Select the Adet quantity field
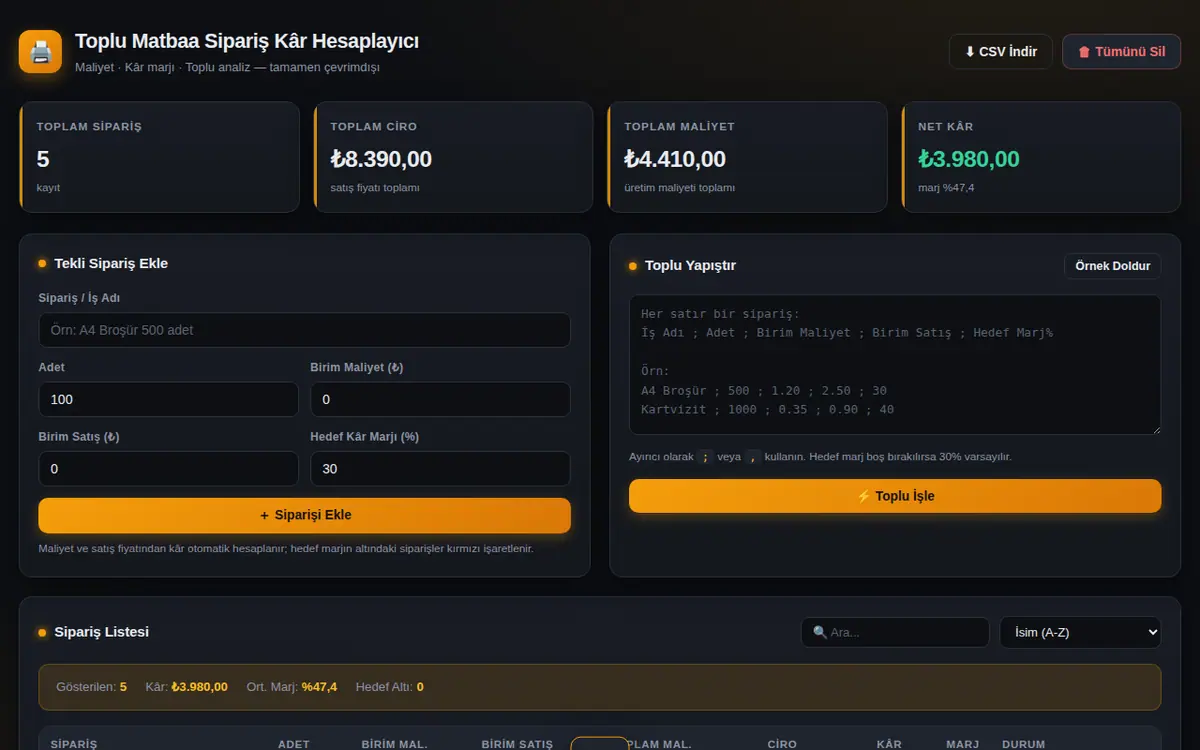The height and width of the screenshot is (750, 1200). point(169,399)
